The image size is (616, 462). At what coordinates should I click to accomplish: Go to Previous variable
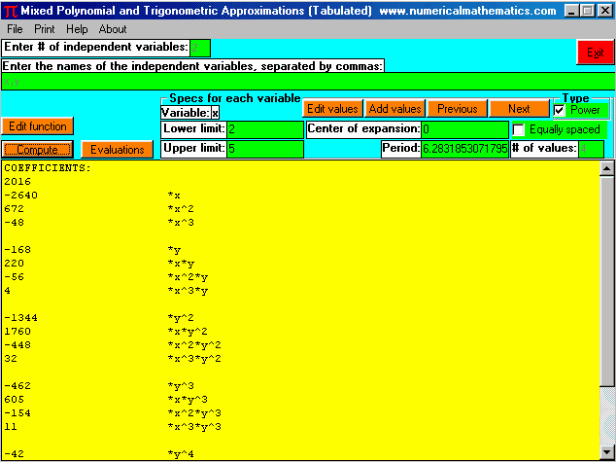point(457,109)
